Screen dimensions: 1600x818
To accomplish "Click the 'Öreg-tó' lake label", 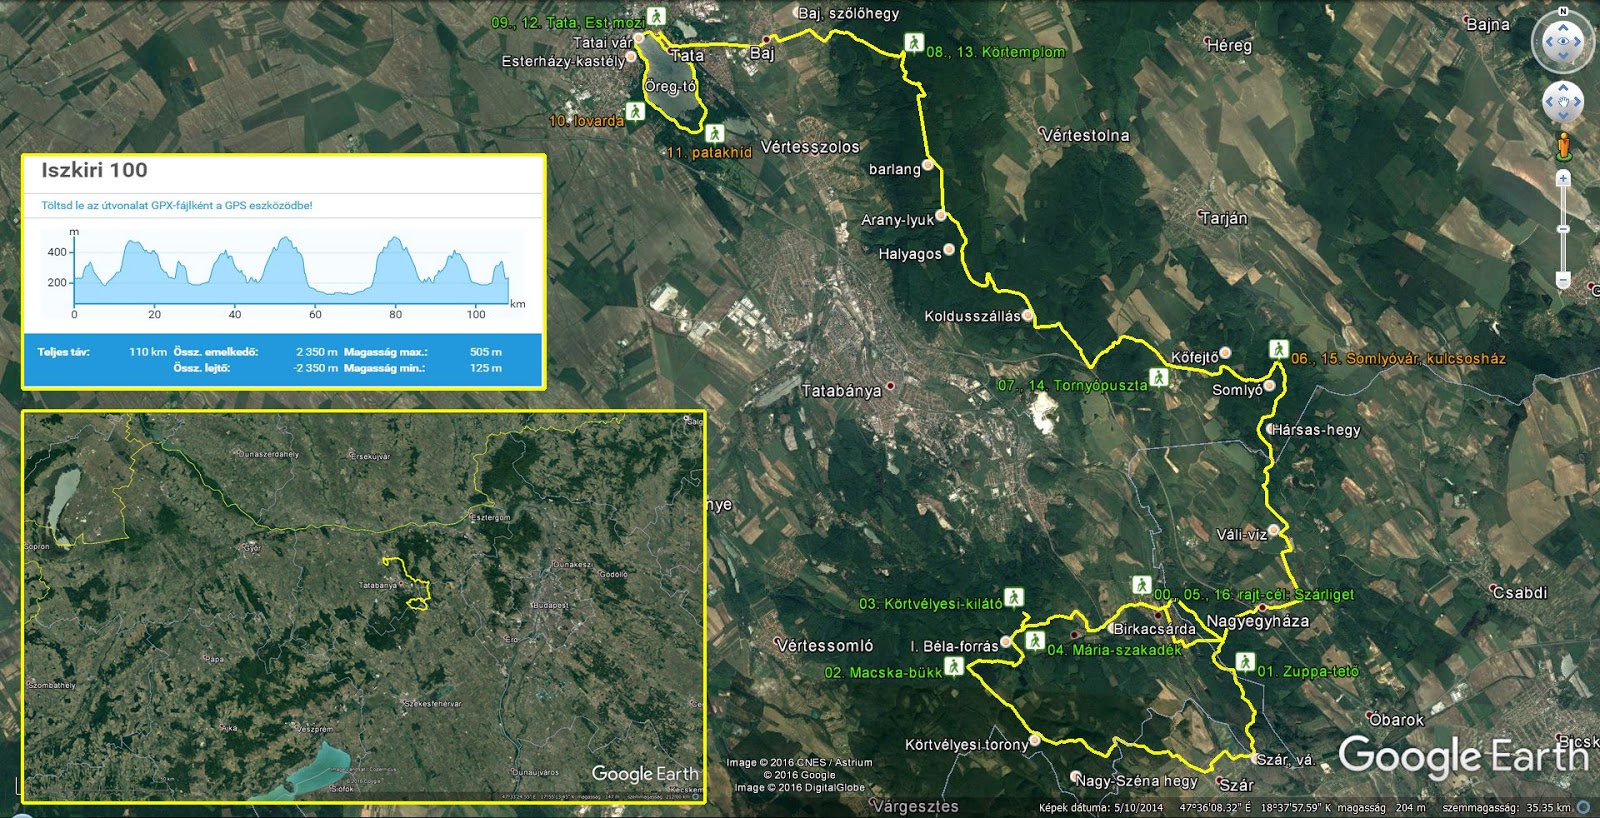I will coord(670,87).
